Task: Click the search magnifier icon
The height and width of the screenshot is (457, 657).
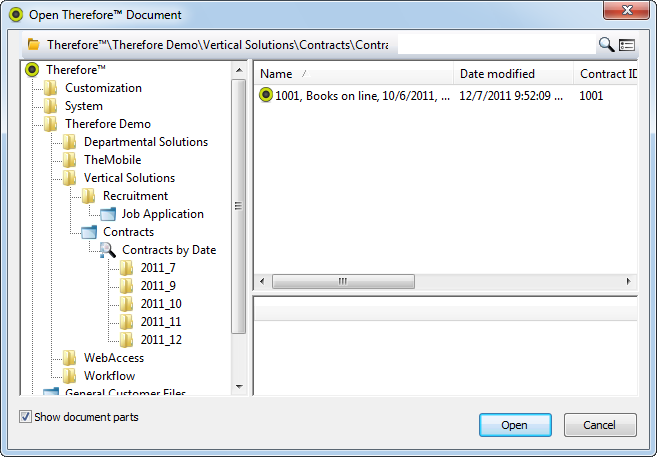Action: click(606, 44)
